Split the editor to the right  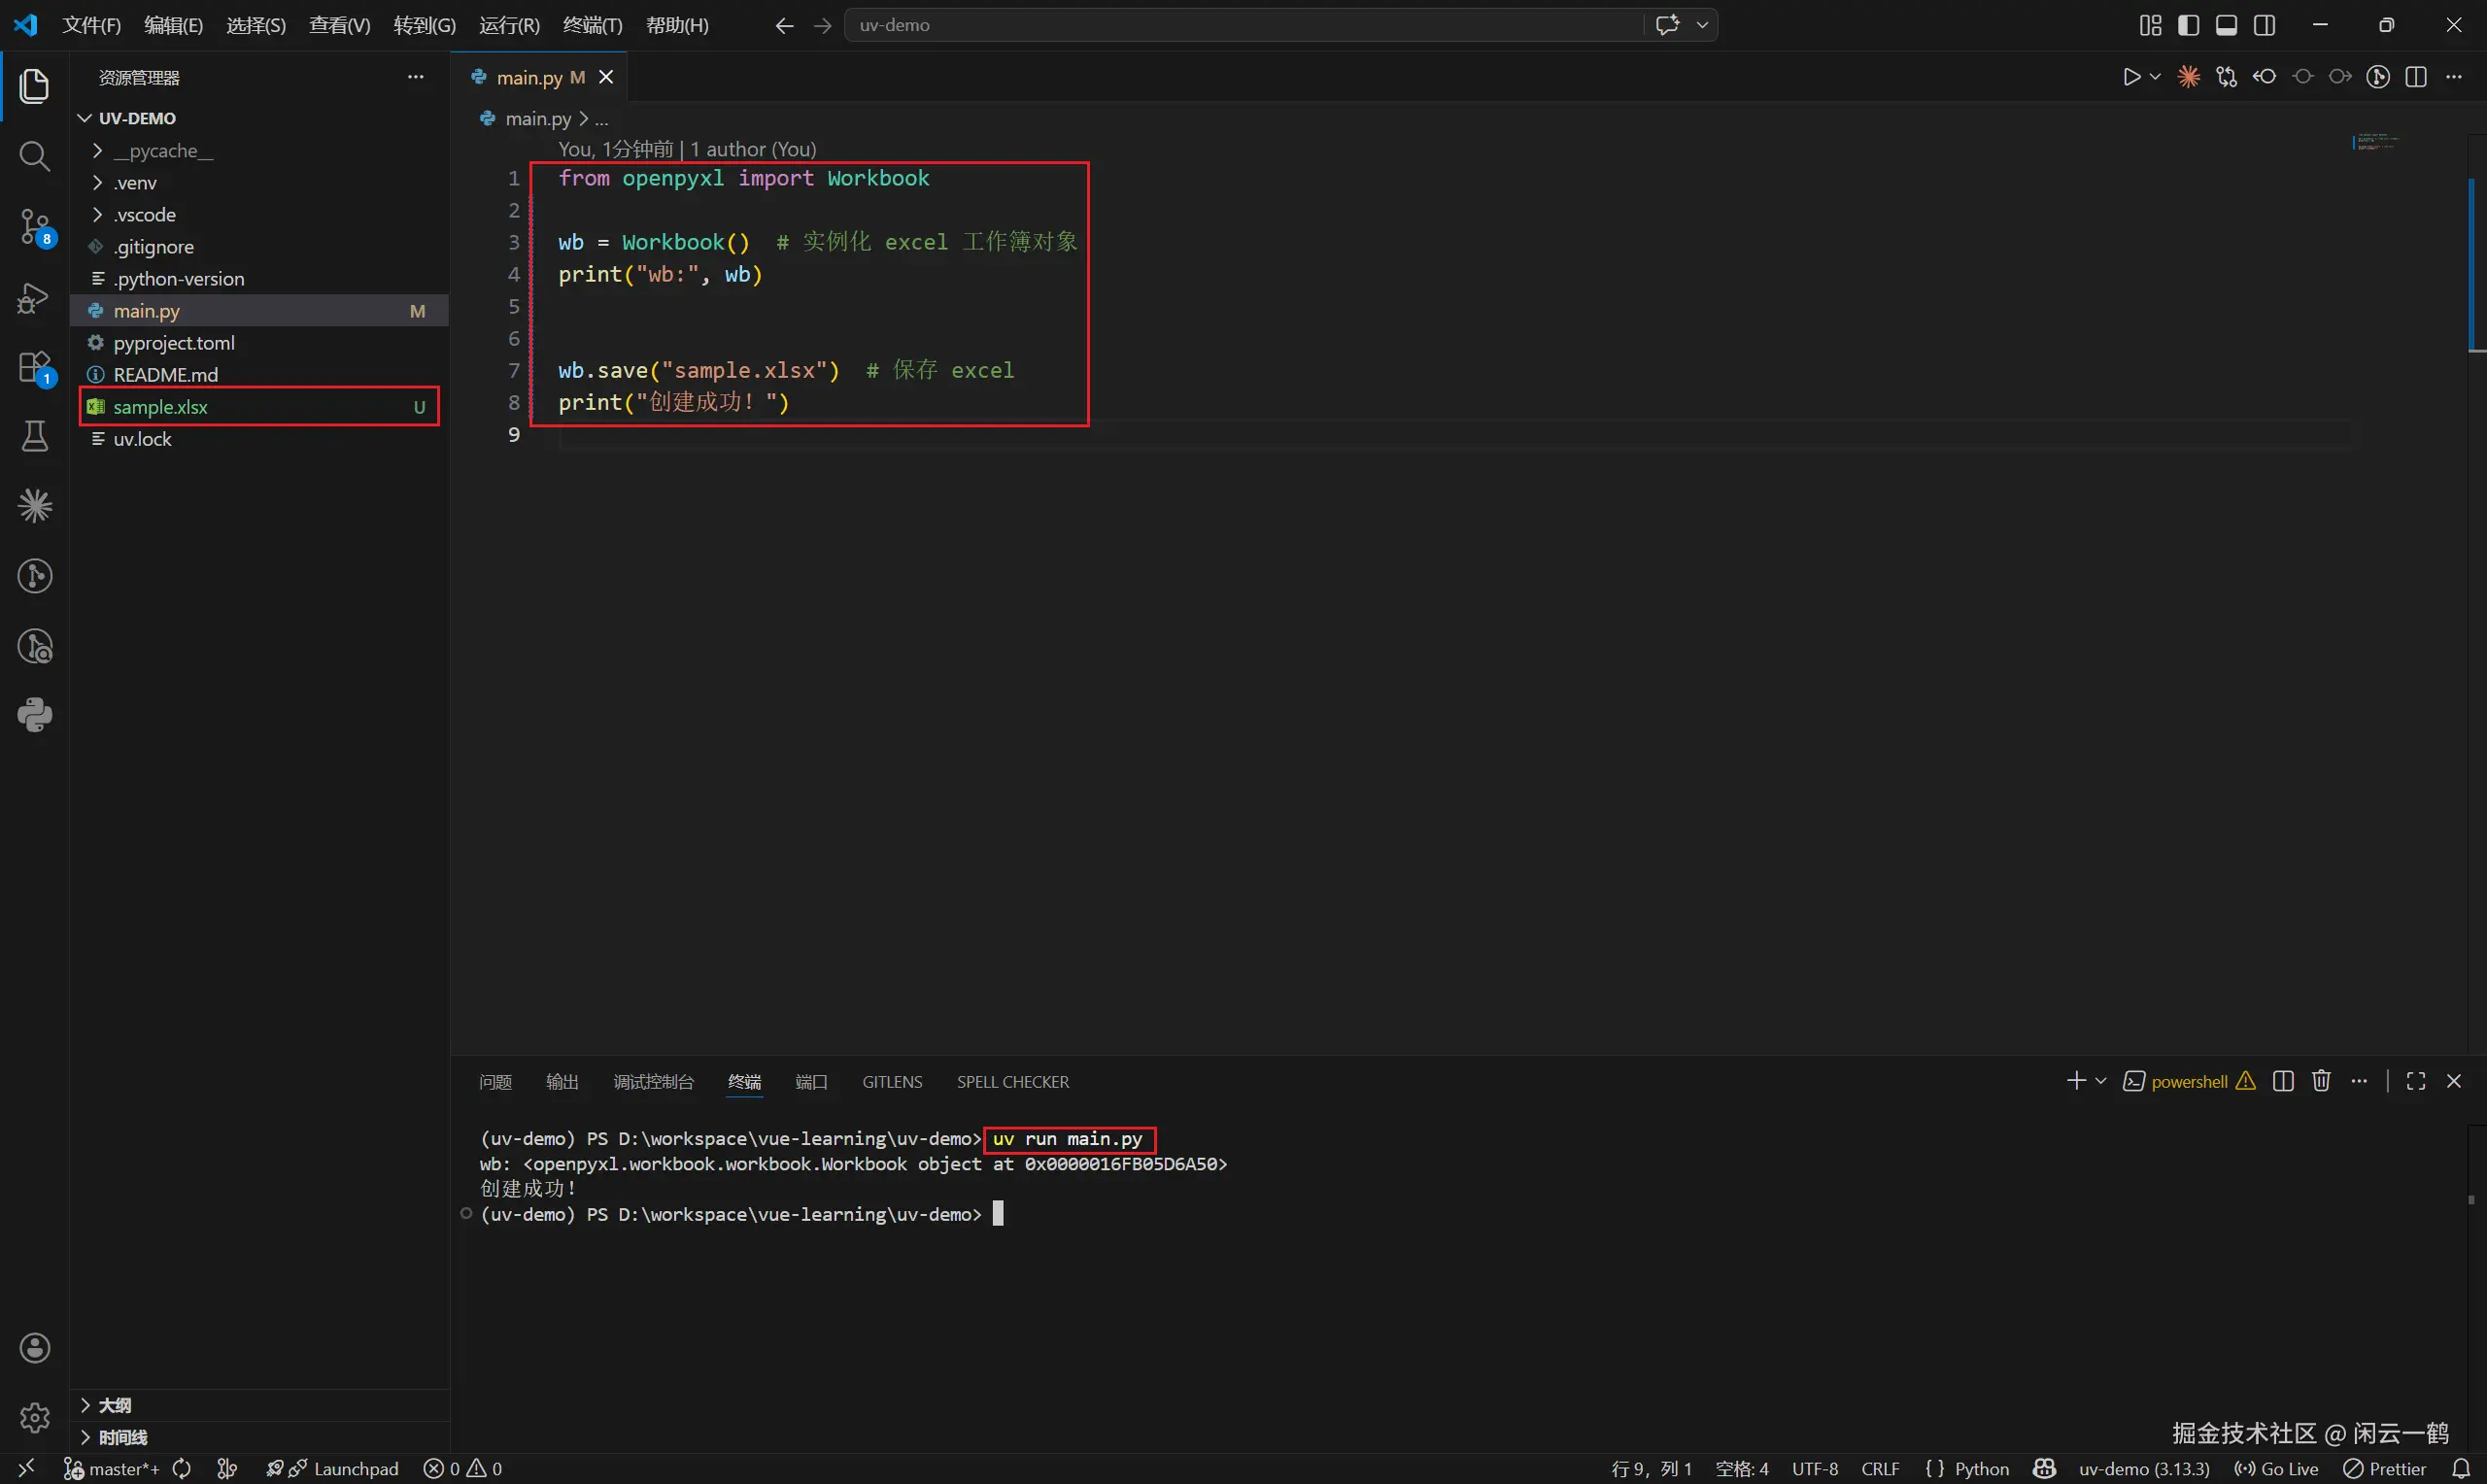click(2416, 77)
